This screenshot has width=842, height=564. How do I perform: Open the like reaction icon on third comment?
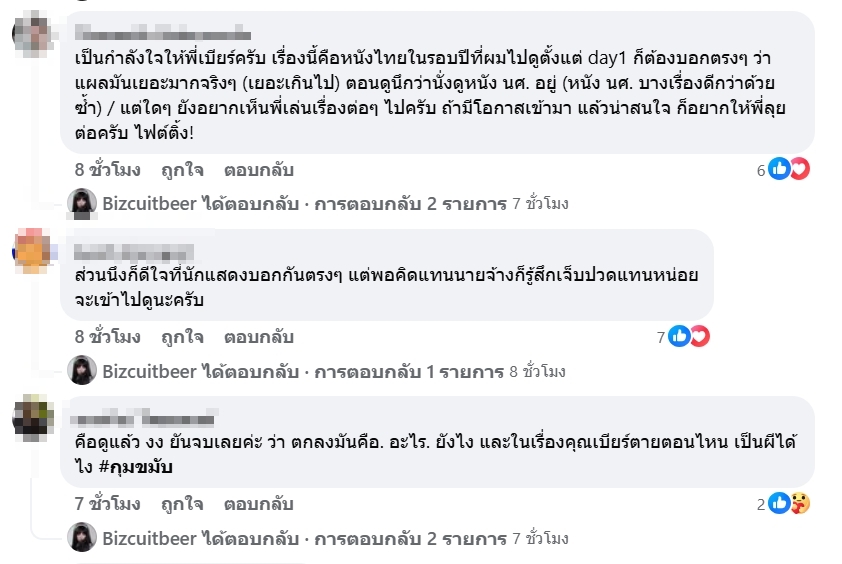coord(779,503)
